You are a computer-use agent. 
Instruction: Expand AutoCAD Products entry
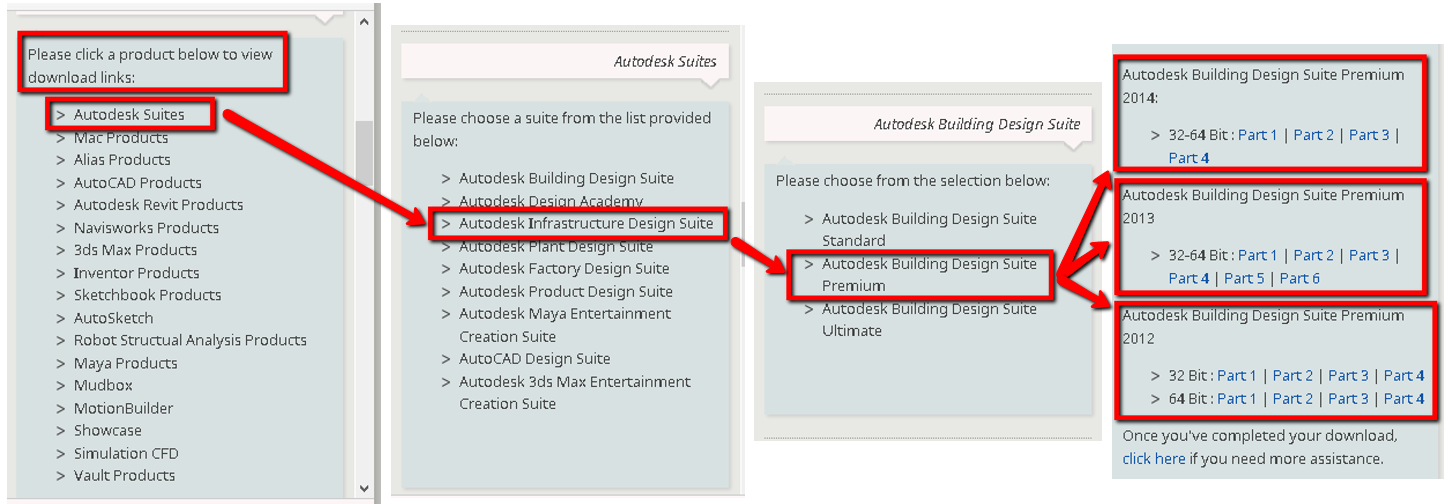(x=137, y=183)
